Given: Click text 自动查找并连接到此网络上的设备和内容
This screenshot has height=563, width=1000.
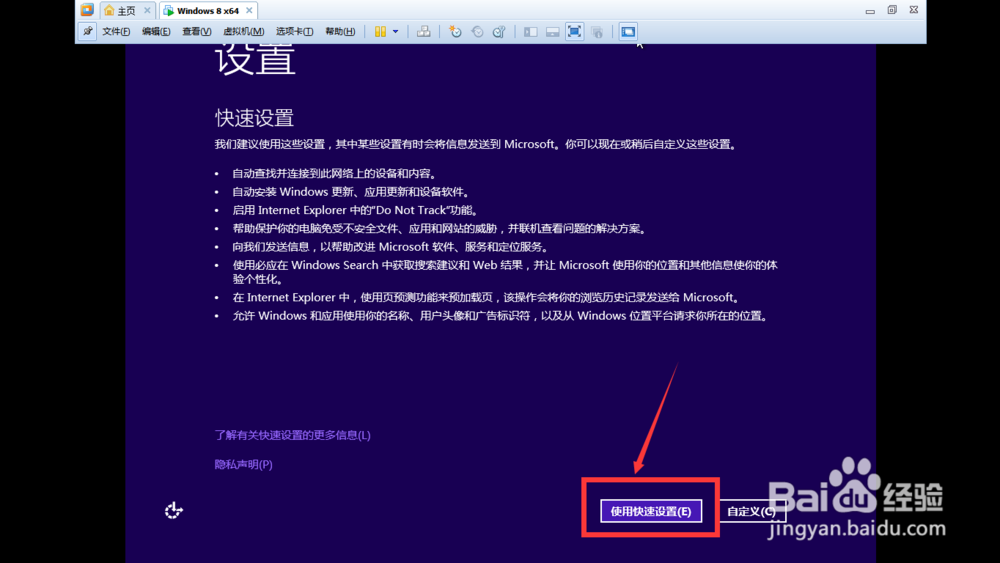Looking at the screenshot, I should [x=334, y=173].
